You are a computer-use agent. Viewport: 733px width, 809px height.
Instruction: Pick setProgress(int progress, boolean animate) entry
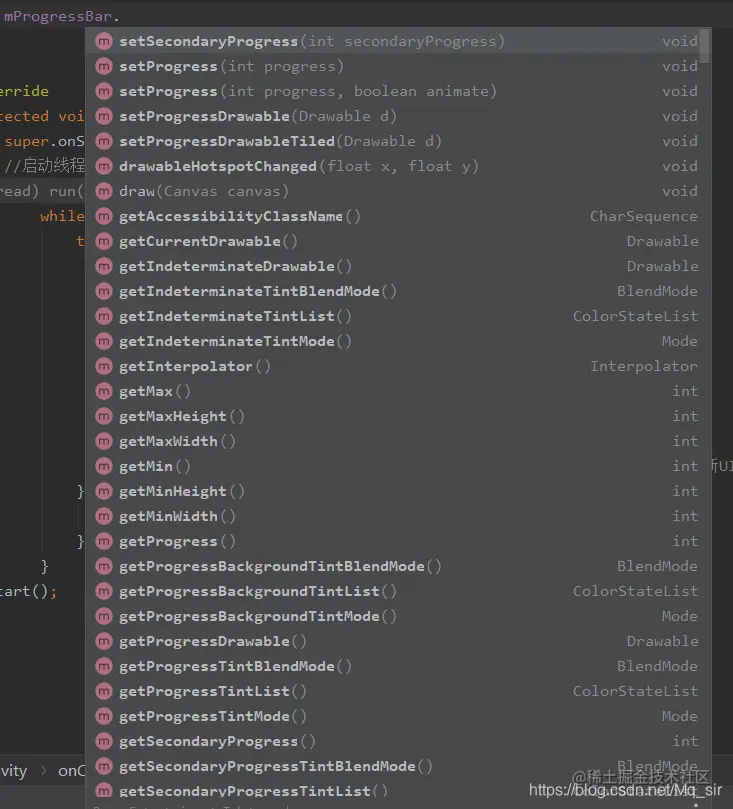point(396,91)
